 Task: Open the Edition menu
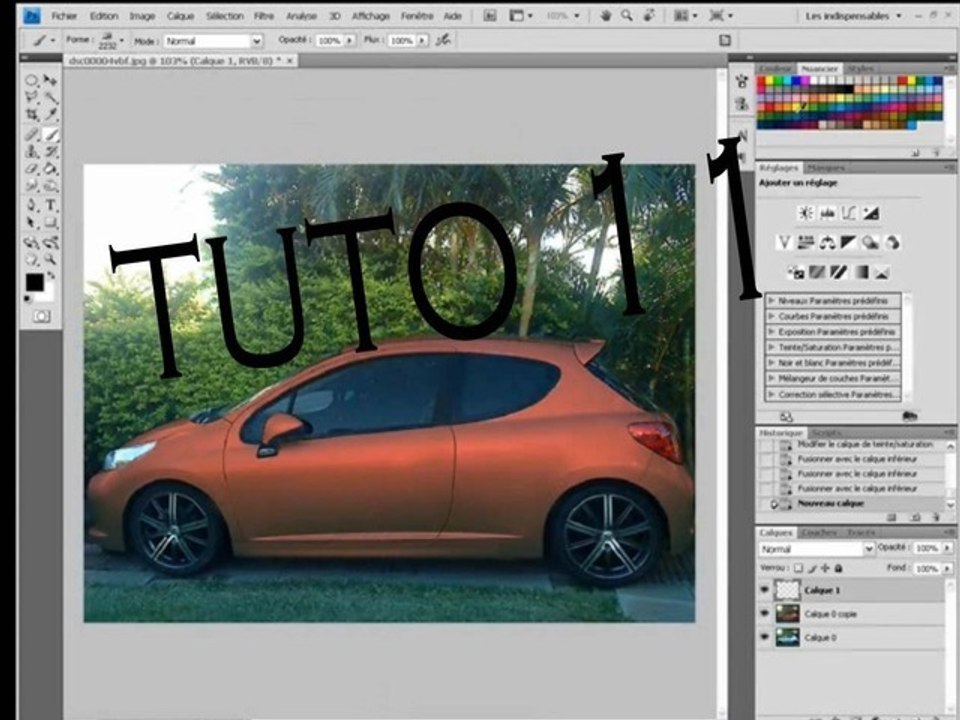tap(103, 16)
